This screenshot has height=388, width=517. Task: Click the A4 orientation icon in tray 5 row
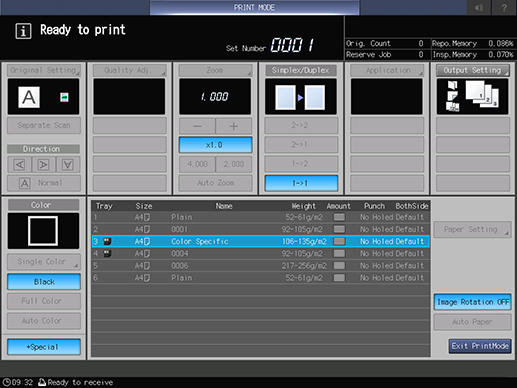[147, 266]
